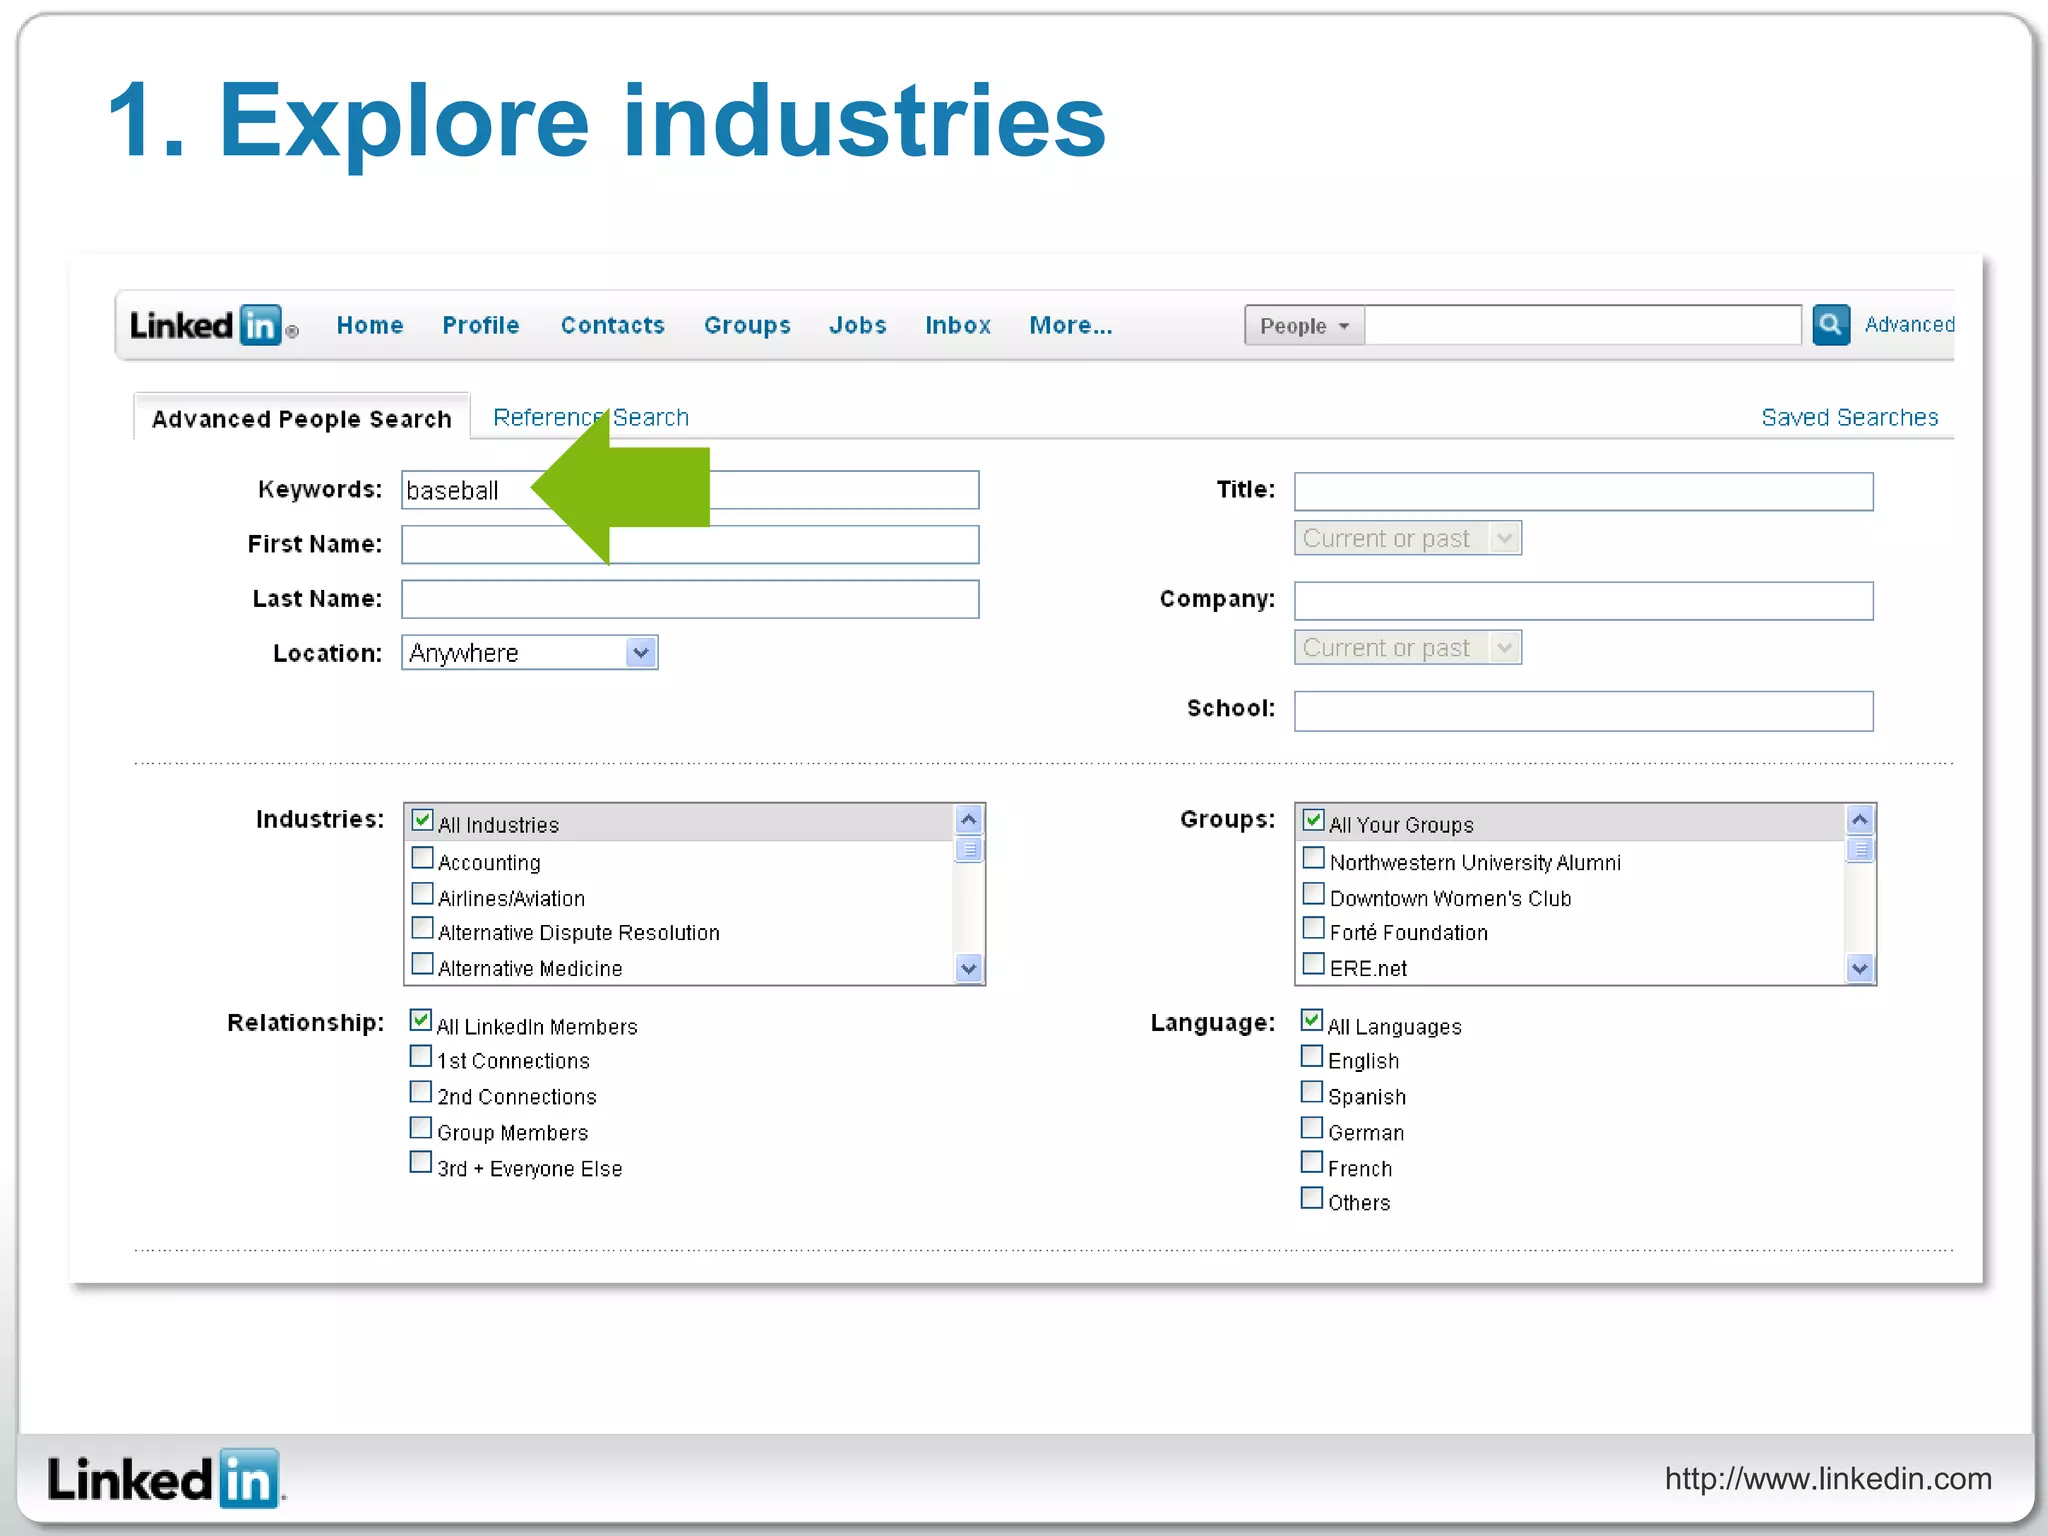Click the School input field
Viewport: 2048px width, 1536px height.
click(1583, 711)
